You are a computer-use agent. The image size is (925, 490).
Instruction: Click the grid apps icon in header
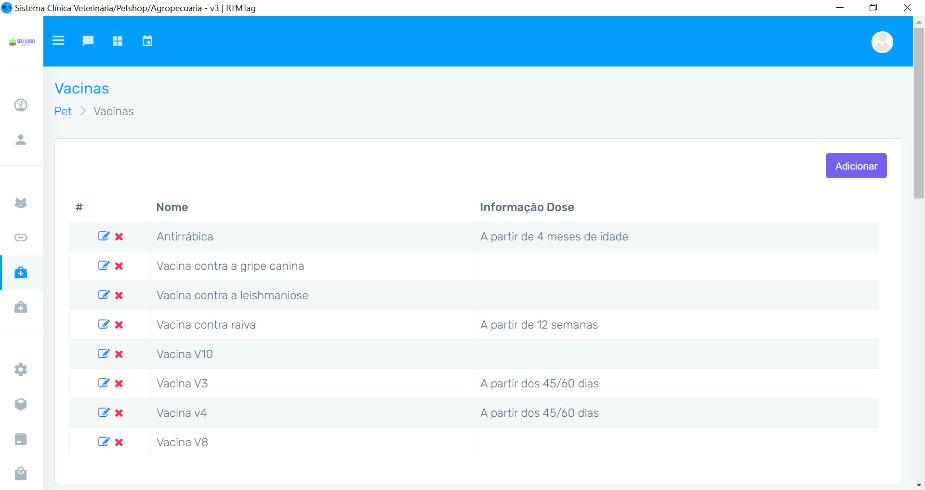[x=117, y=41]
